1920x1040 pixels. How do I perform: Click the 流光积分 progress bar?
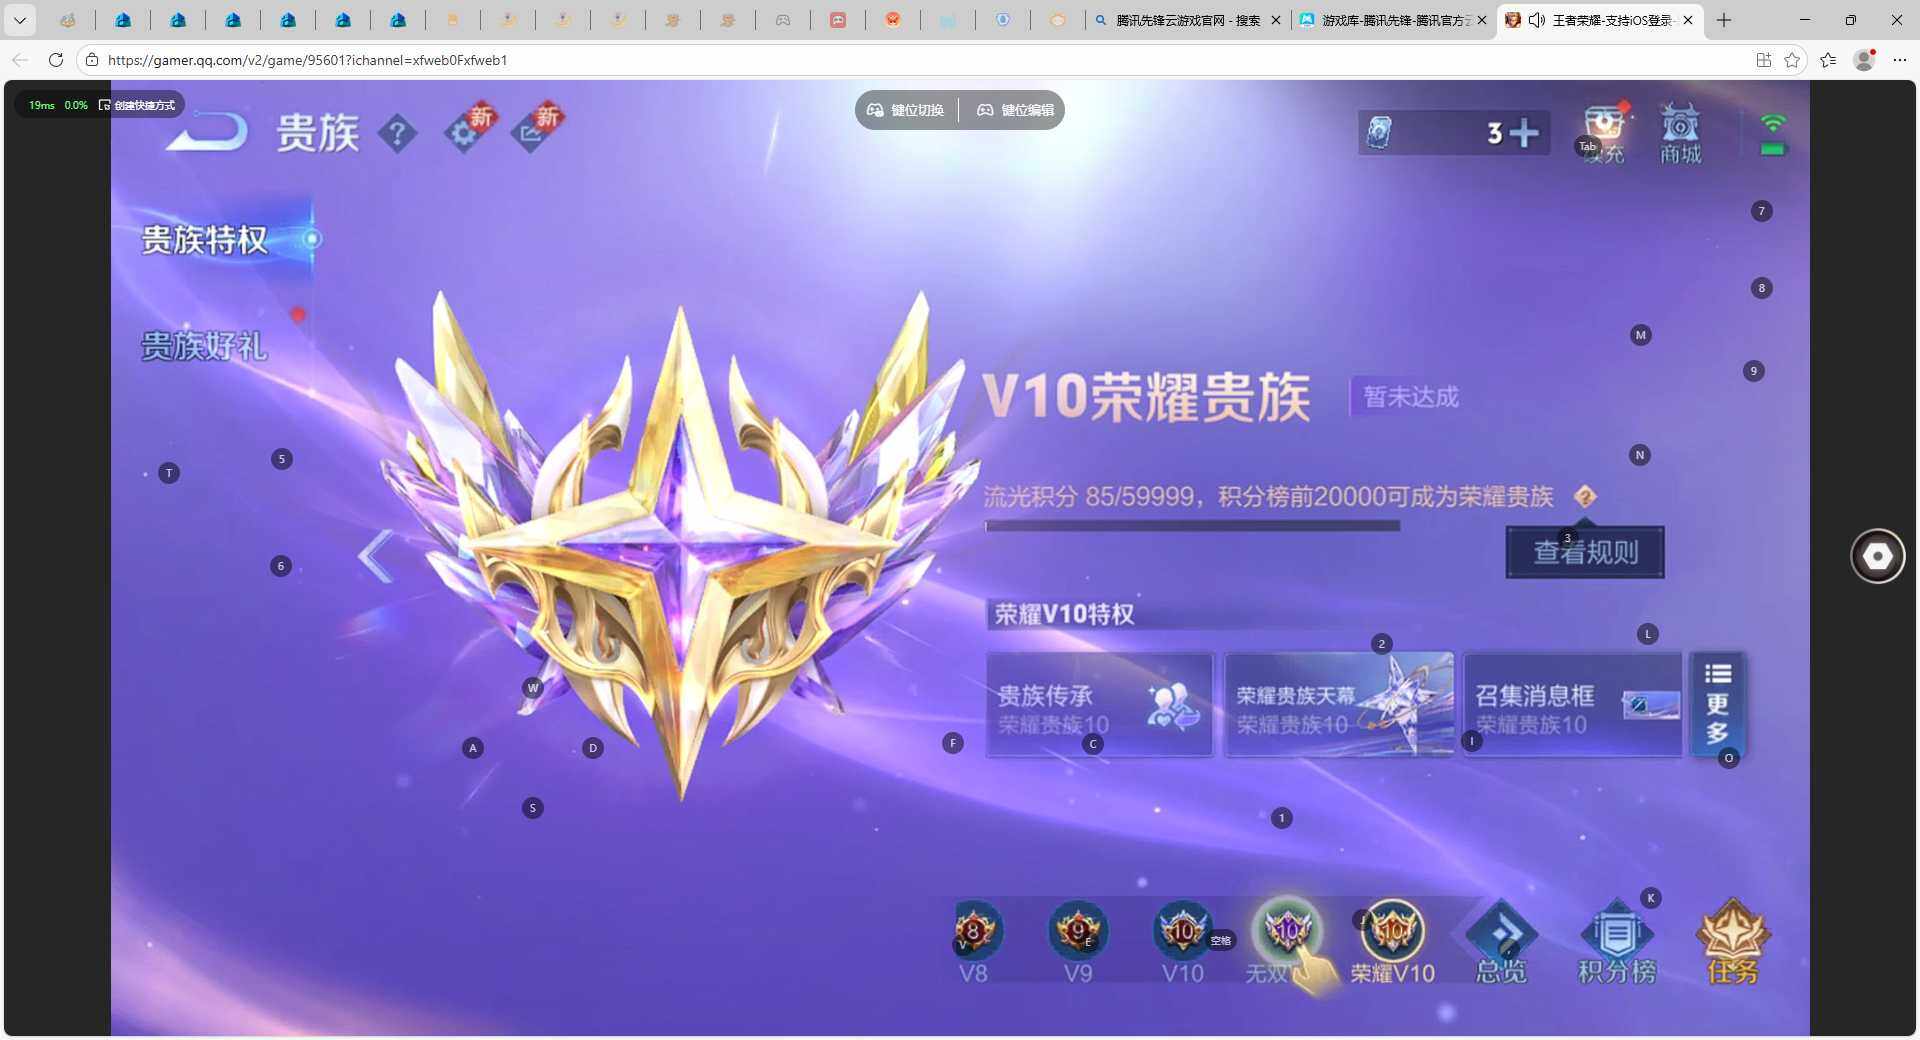[1190, 526]
